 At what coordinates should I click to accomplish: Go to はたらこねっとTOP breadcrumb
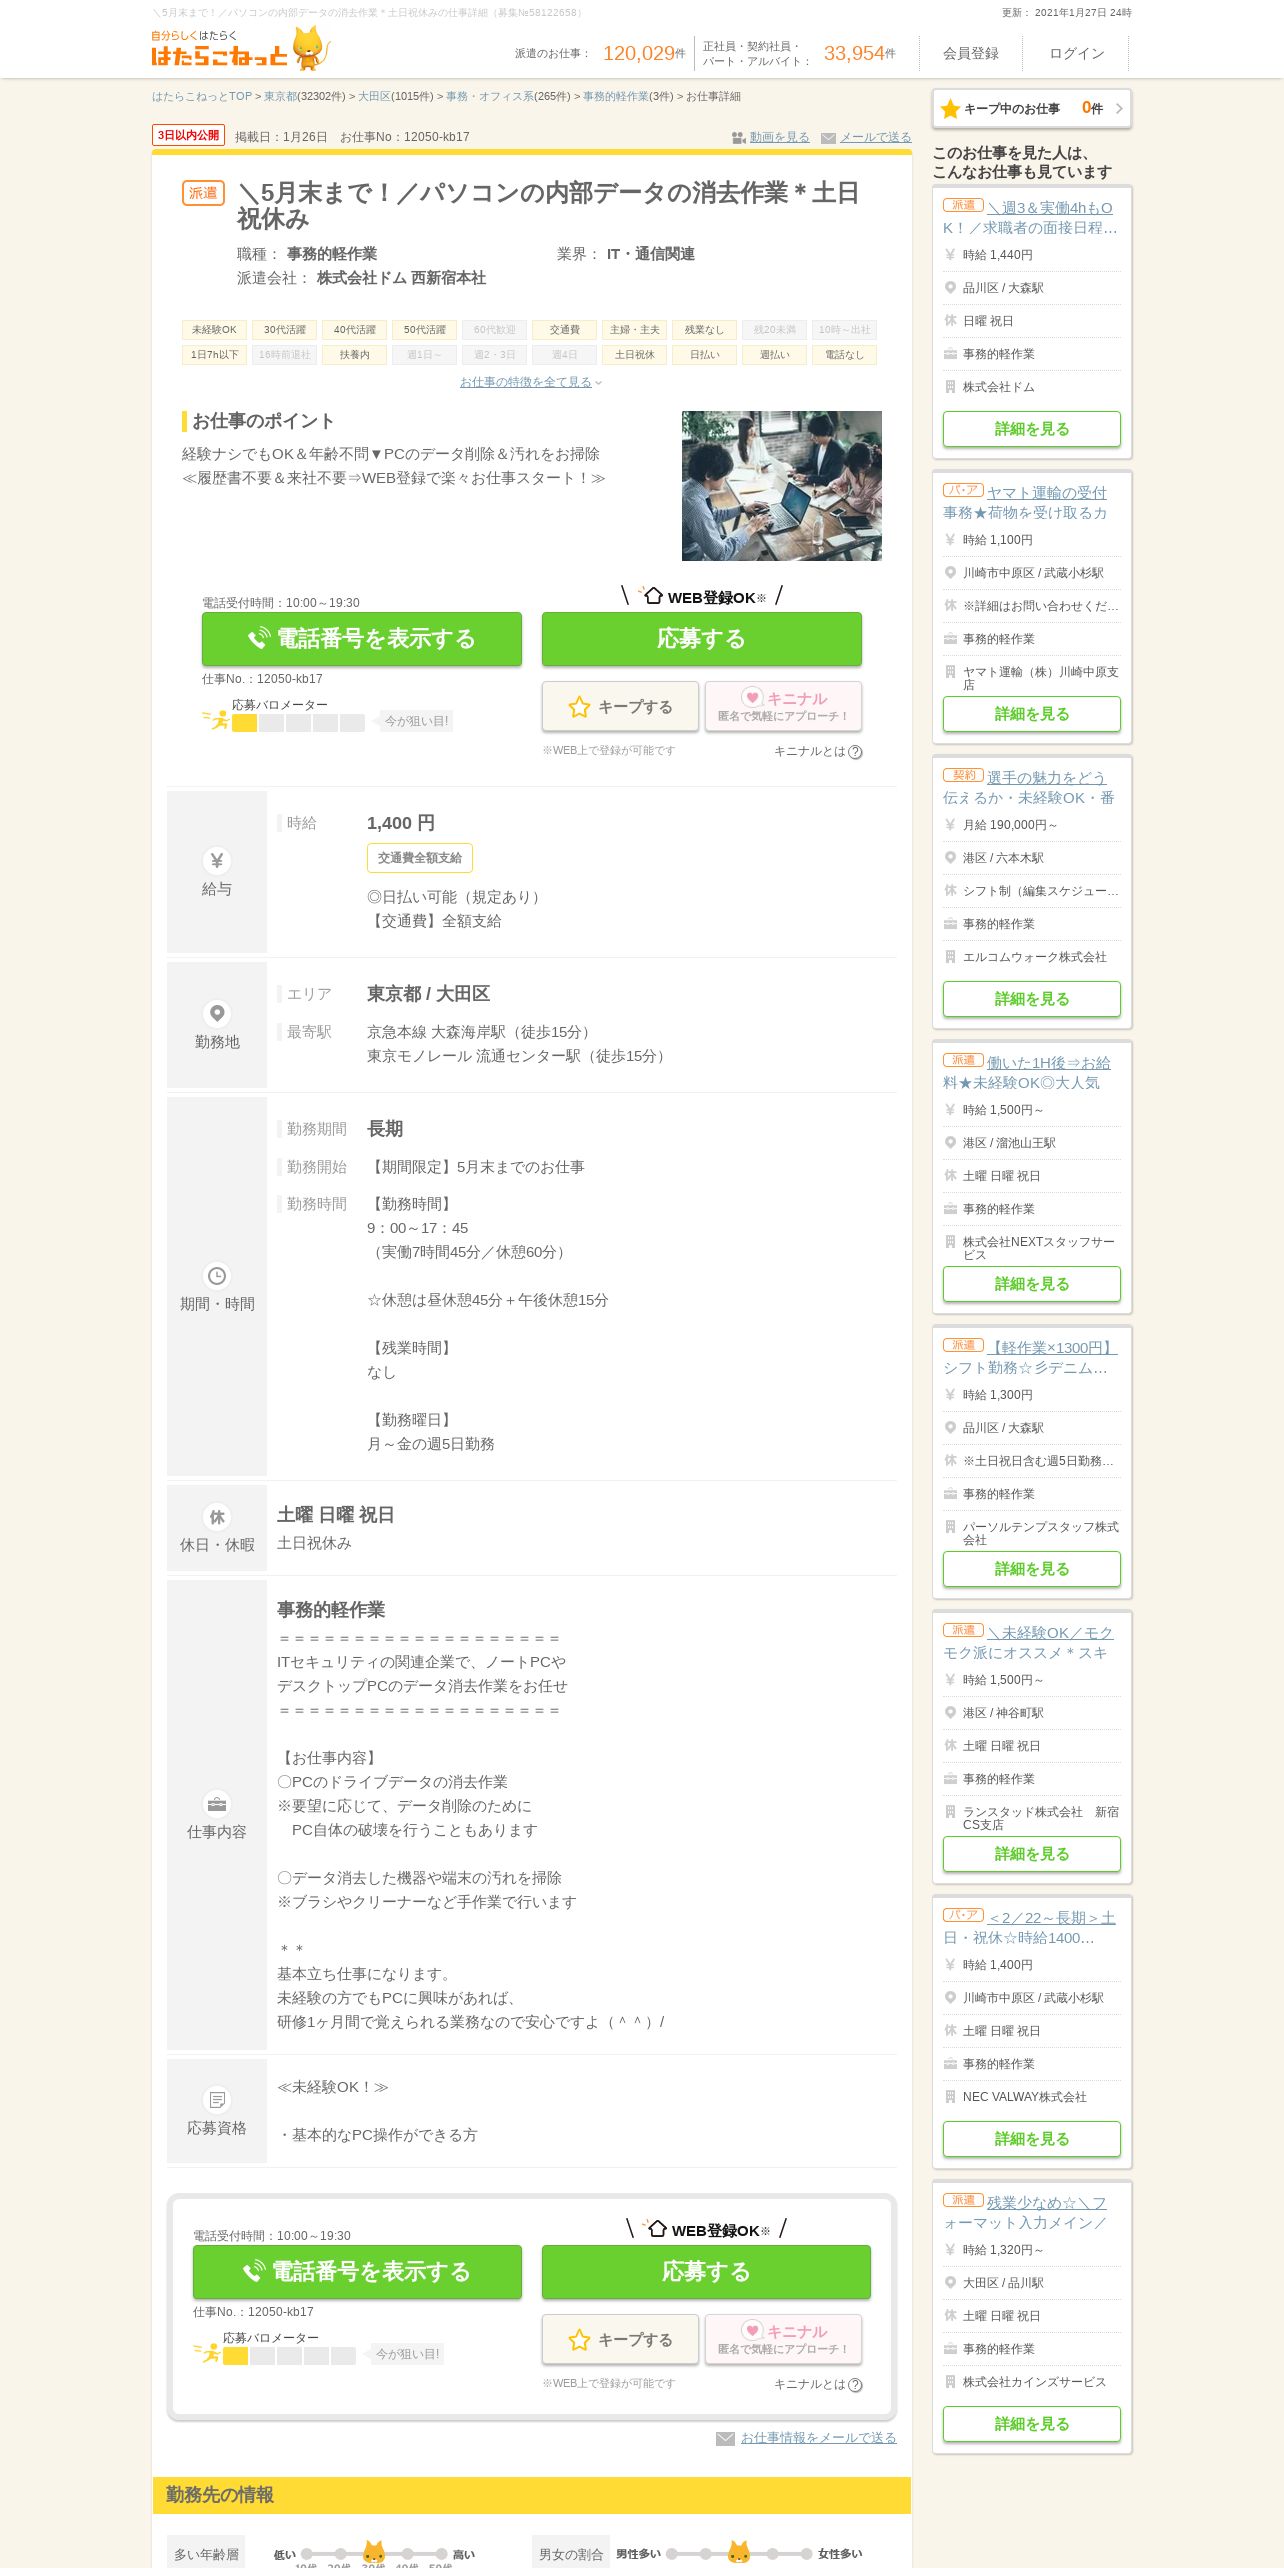[x=202, y=96]
